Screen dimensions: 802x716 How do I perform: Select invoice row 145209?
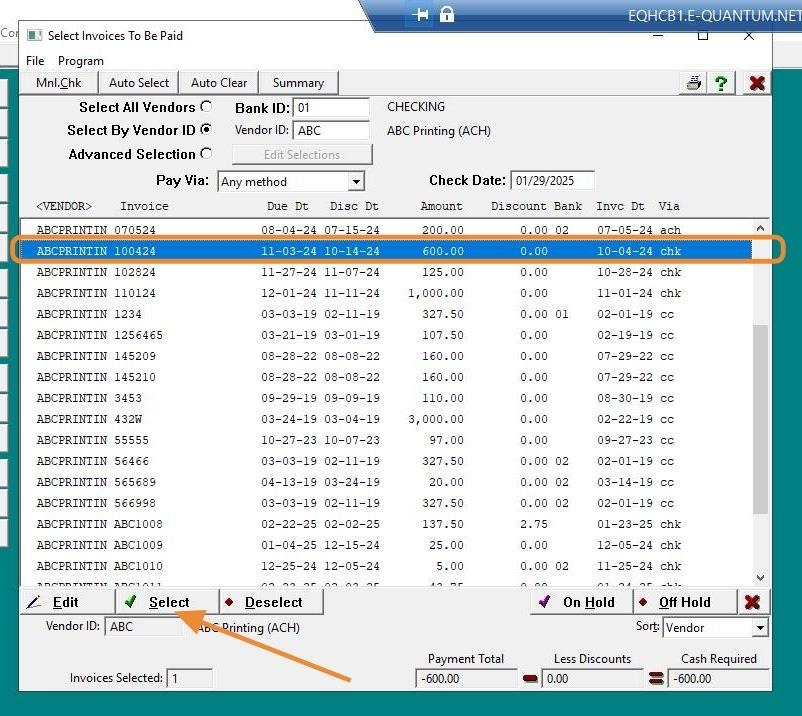386,356
